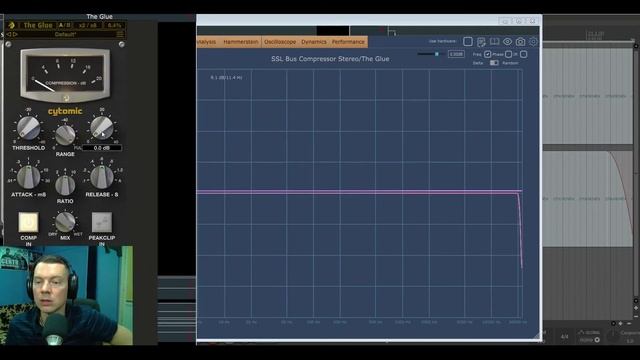Flip the Delta / Random switch
Screen dimensions: 640x360
tap(494, 63)
